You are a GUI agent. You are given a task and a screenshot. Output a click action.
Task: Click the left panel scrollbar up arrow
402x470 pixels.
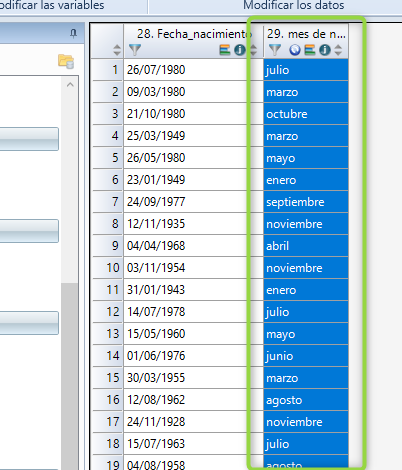point(70,85)
